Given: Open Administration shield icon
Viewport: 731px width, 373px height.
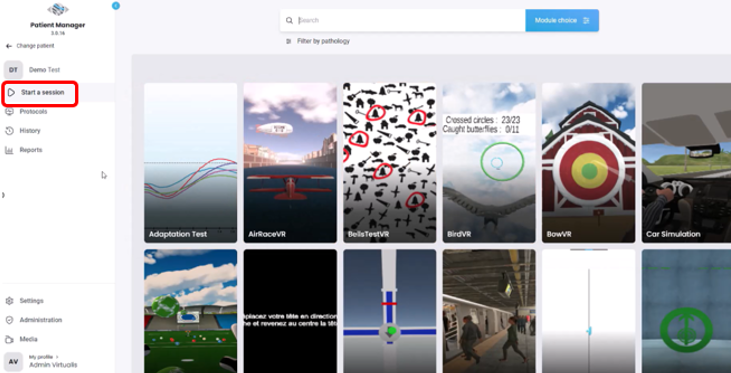Looking at the screenshot, I should pos(9,320).
